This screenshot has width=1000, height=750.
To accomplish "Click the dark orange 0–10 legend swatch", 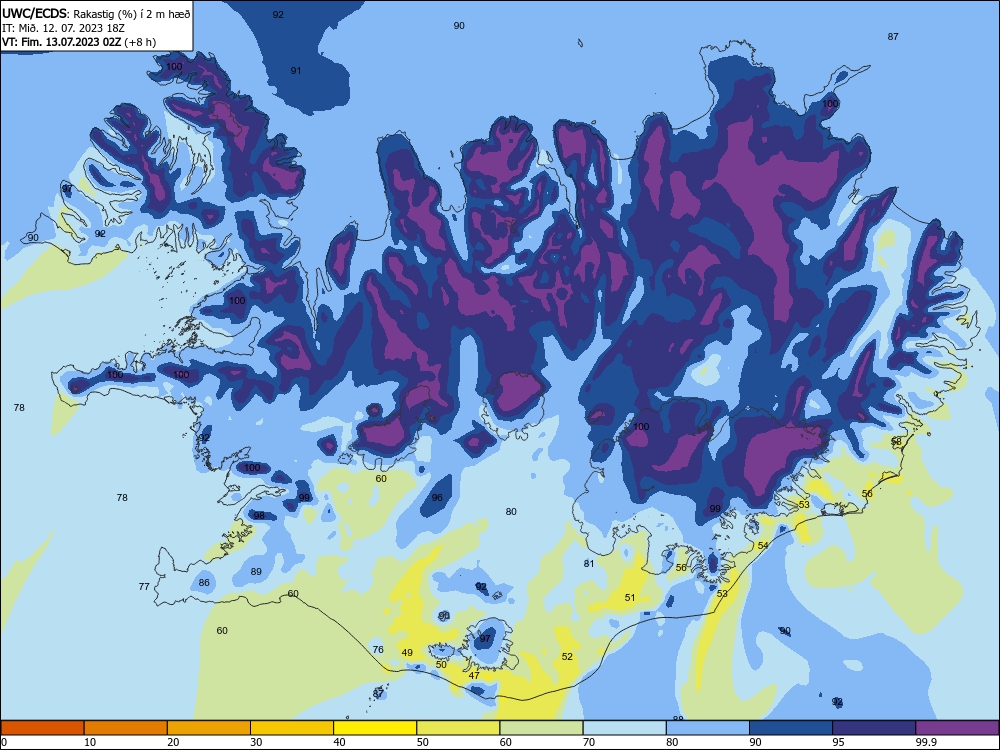I will click(x=42, y=728).
